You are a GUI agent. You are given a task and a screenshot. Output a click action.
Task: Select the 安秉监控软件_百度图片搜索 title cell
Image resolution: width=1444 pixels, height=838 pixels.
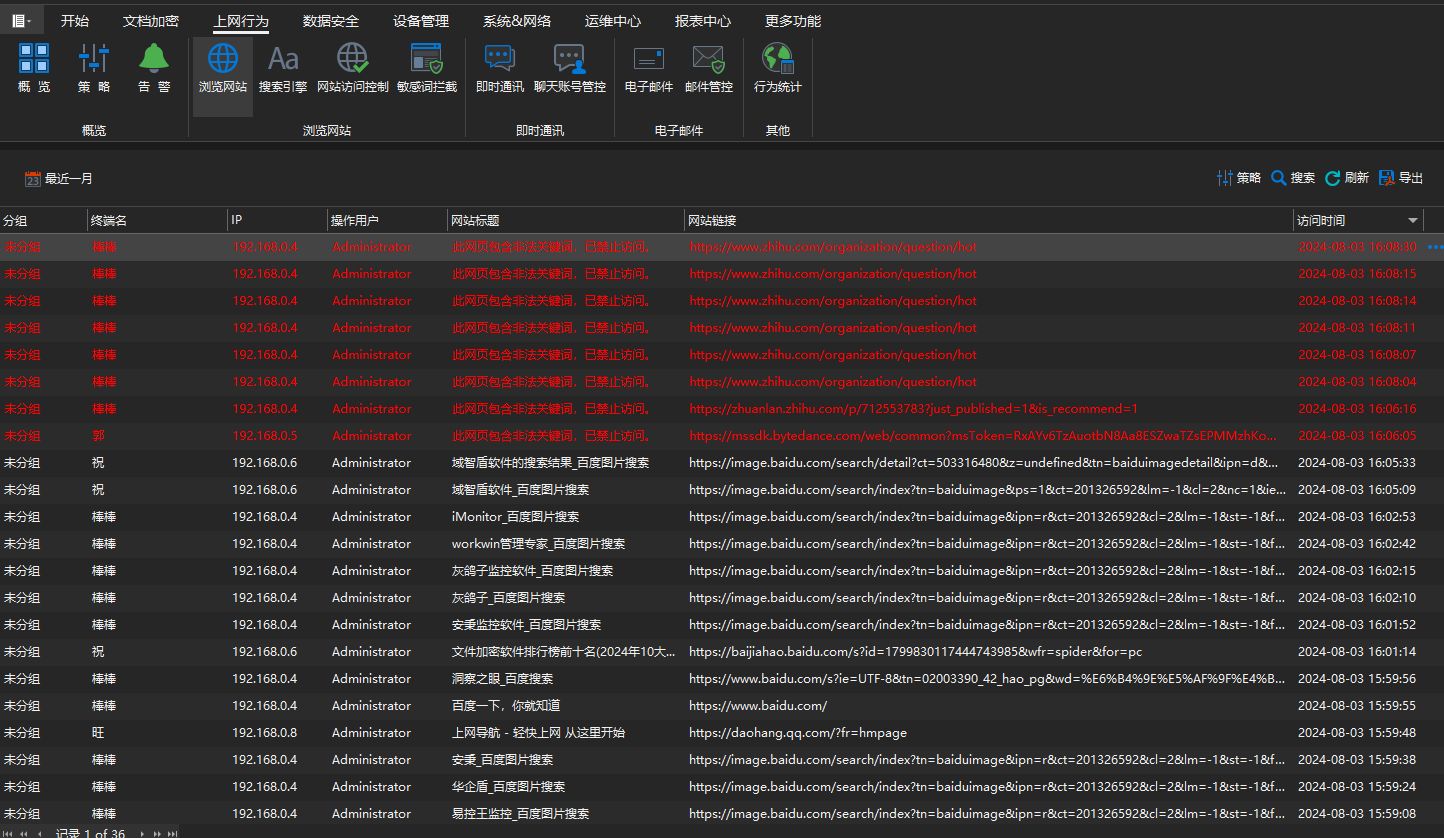(566, 625)
